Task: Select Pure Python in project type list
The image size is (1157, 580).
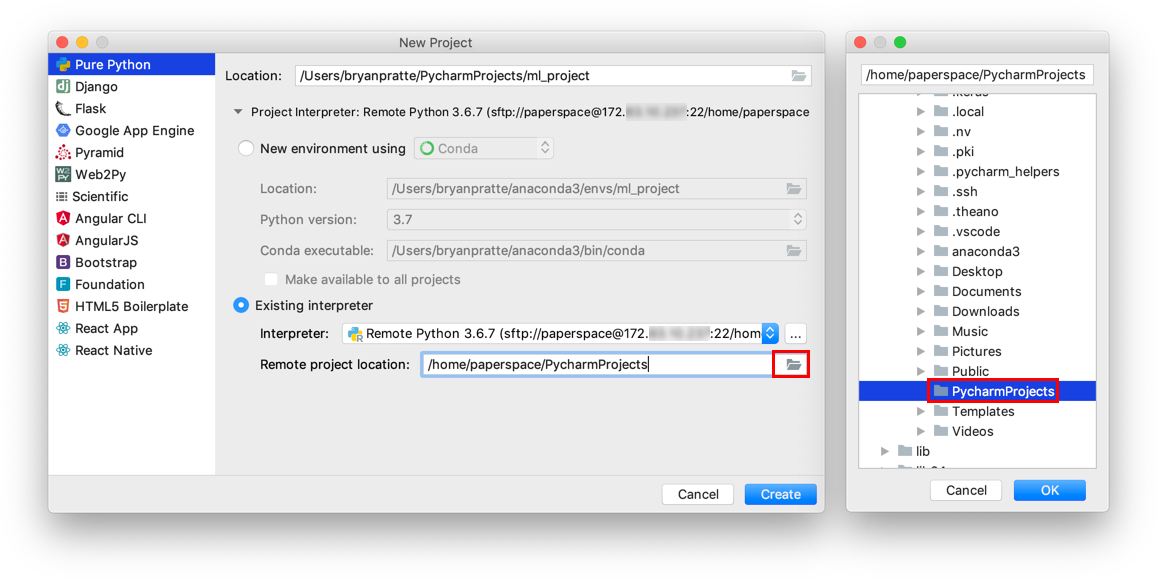Action: 112,65
